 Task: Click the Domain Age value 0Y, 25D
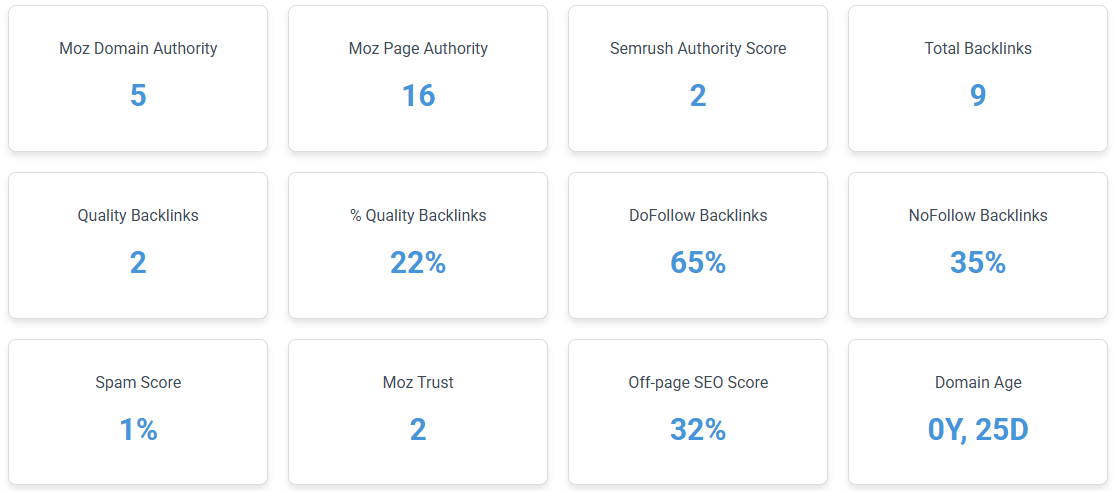click(978, 430)
